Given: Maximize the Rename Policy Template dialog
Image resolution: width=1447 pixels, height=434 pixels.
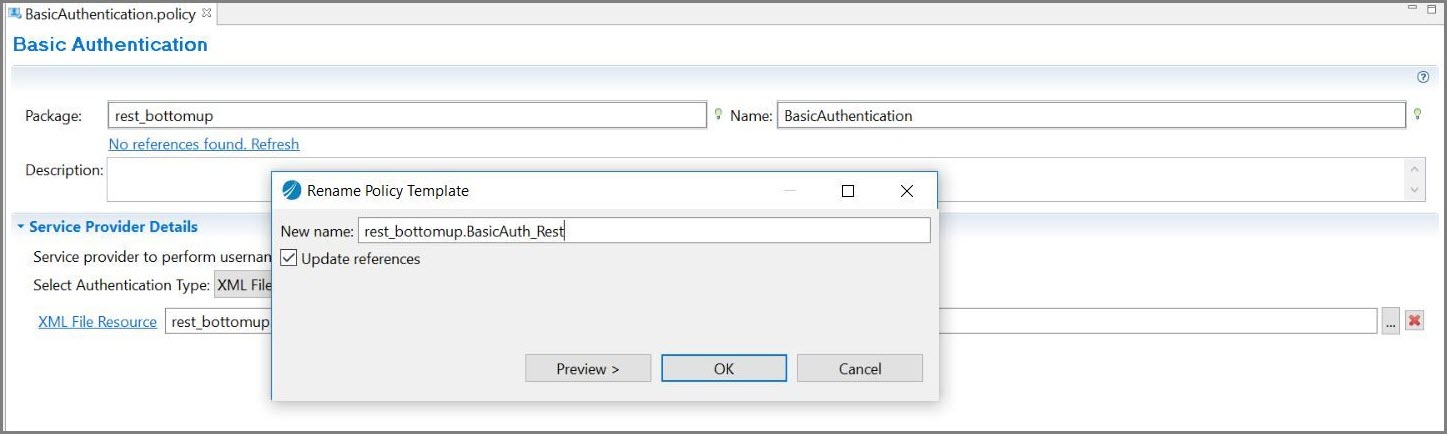Looking at the screenshot, I should click(848, 190).
